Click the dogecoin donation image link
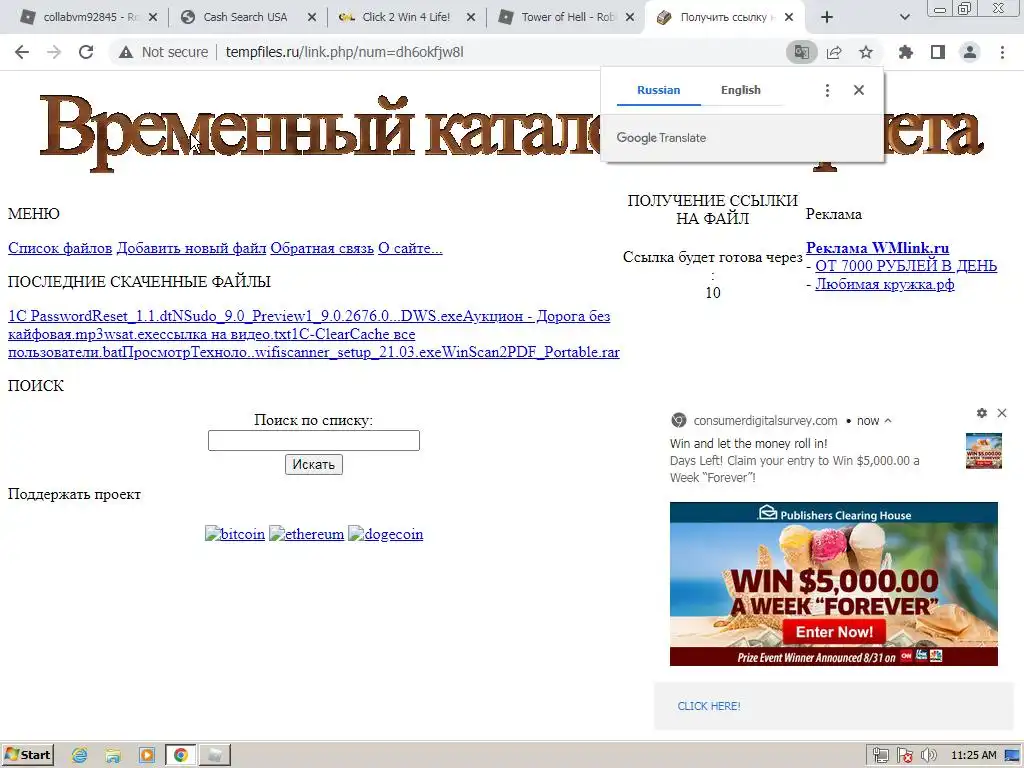 (385, 534)
